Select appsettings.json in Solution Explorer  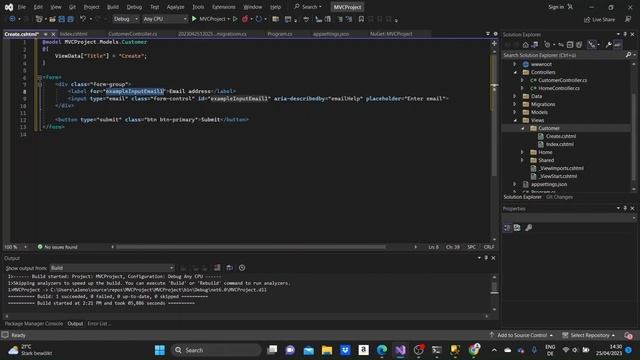click(x=549, y=184)
